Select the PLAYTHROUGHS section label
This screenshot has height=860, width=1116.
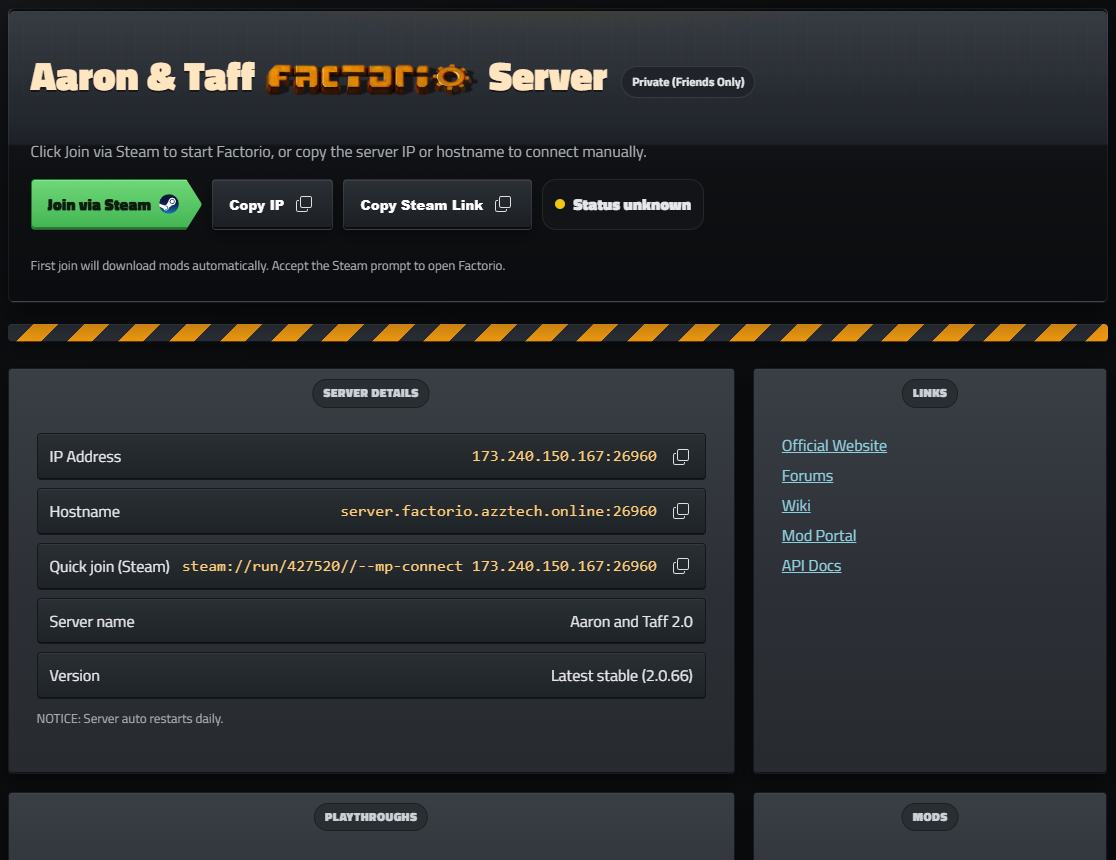pos(370,817)
